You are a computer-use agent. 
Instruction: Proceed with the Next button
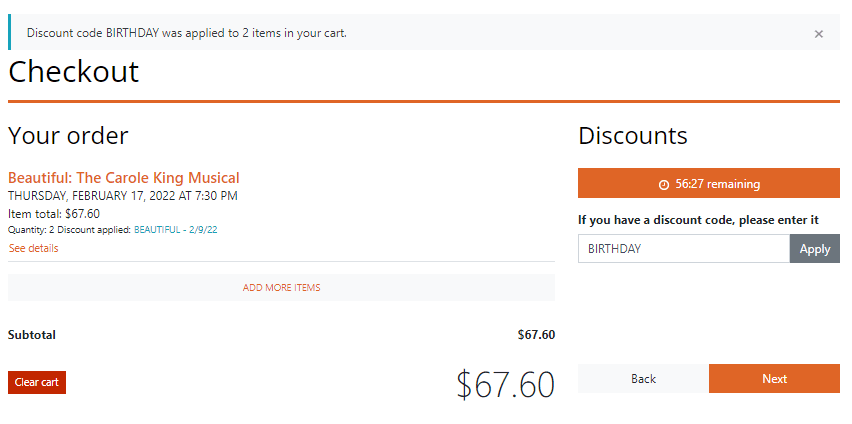[x=774, y=379]
